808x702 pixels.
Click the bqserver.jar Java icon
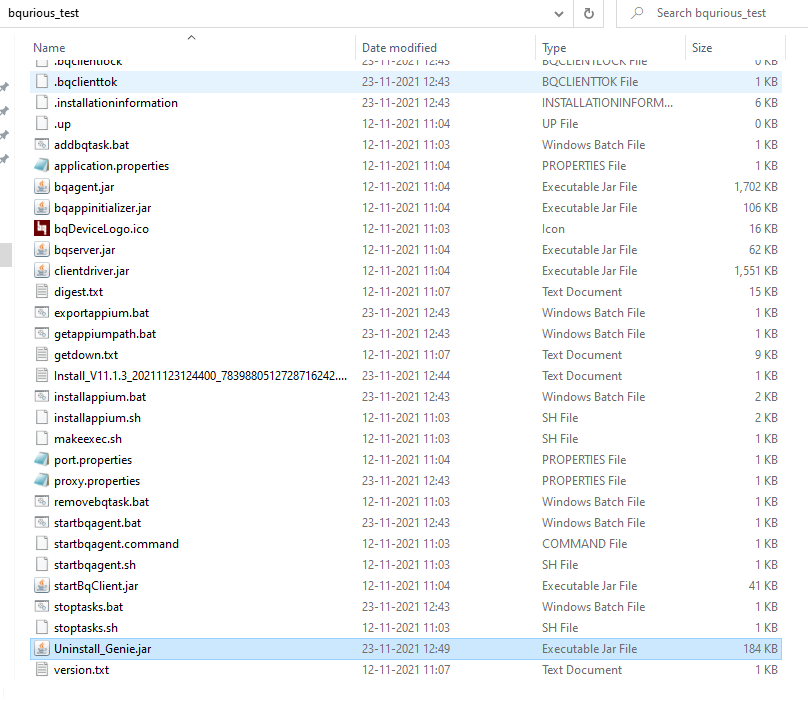42,249
